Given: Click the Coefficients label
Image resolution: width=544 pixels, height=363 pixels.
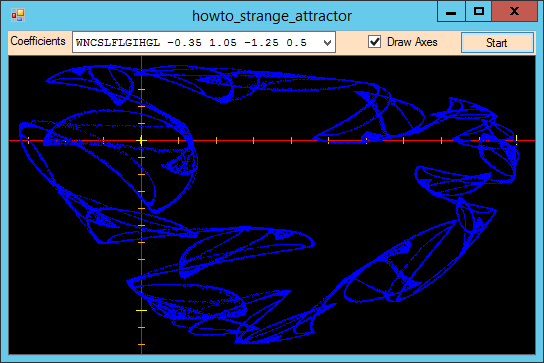Looking at the screenshot, I should pyautogui.click(x=38, y=41).
